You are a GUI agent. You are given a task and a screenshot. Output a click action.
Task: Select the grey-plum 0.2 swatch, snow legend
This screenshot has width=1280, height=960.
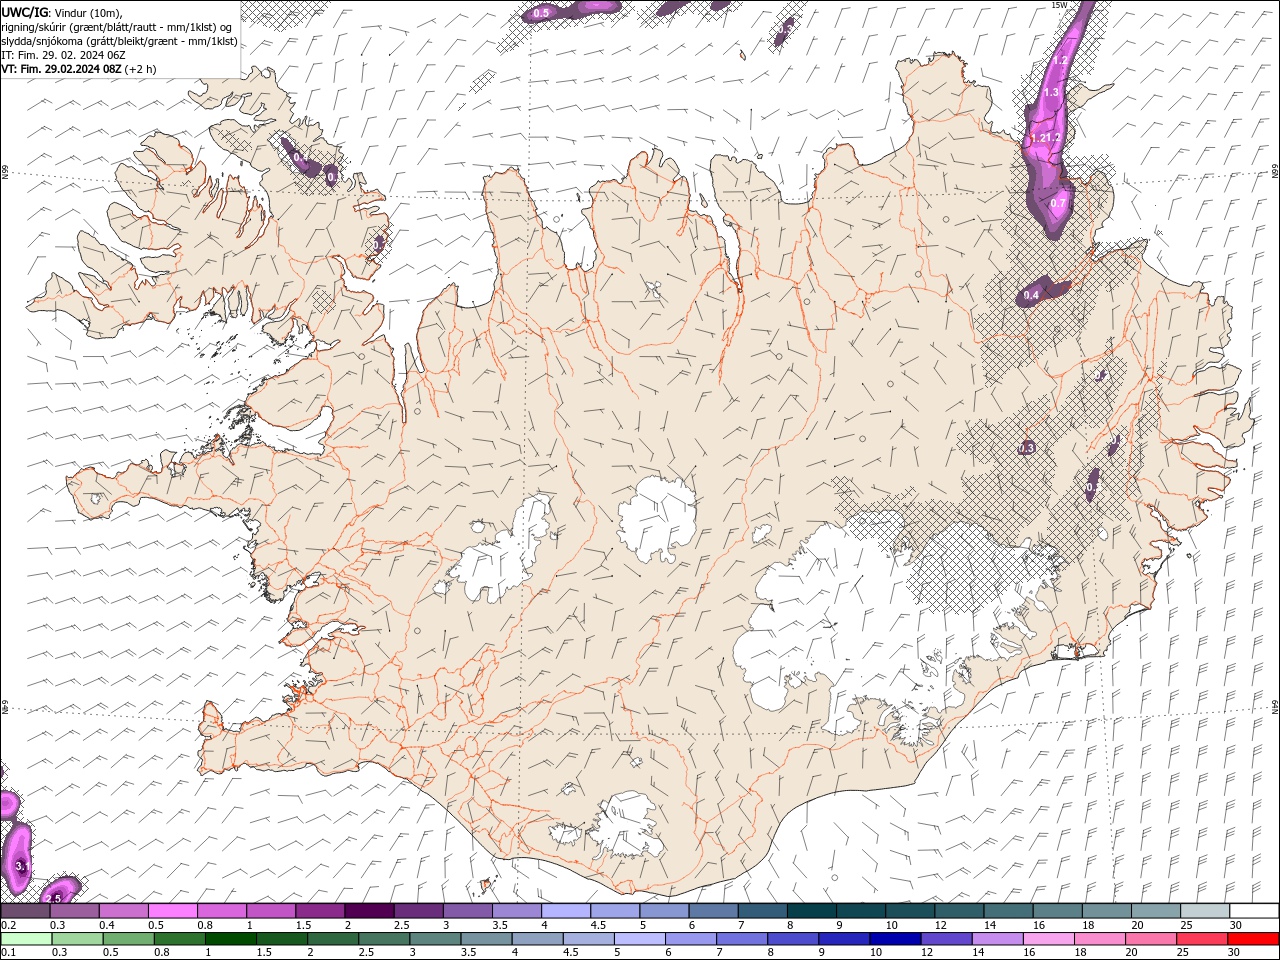[x=24, y=911]
